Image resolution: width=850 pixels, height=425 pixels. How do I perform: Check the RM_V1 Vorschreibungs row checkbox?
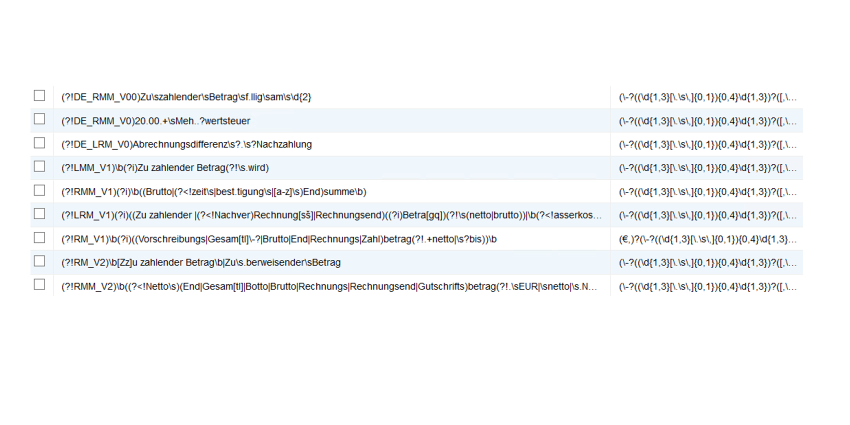point(39,237)
